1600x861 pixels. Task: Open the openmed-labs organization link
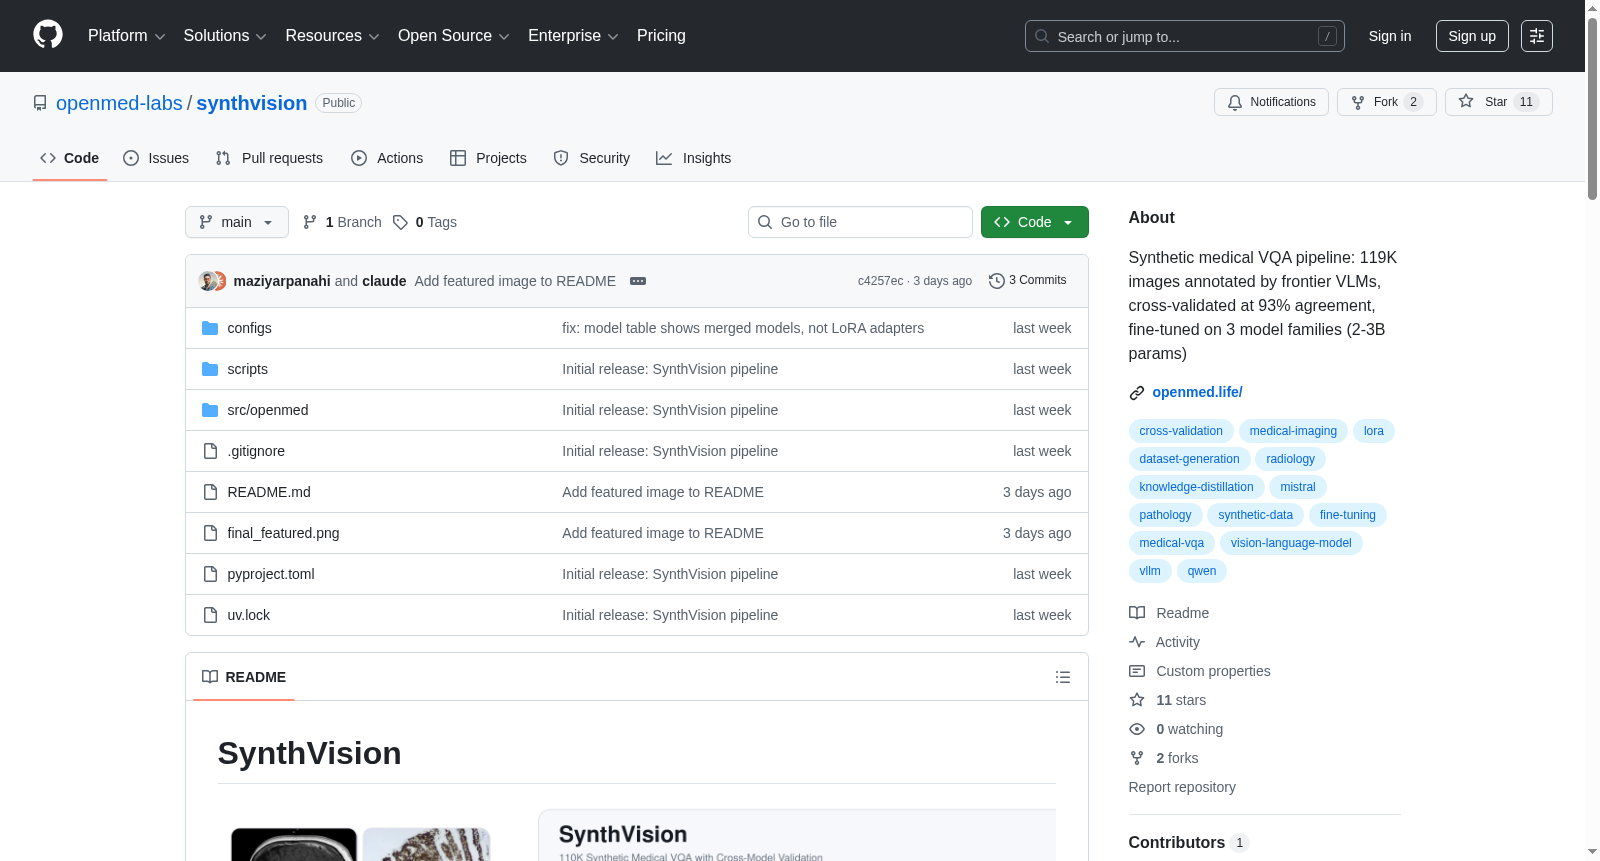119,103
